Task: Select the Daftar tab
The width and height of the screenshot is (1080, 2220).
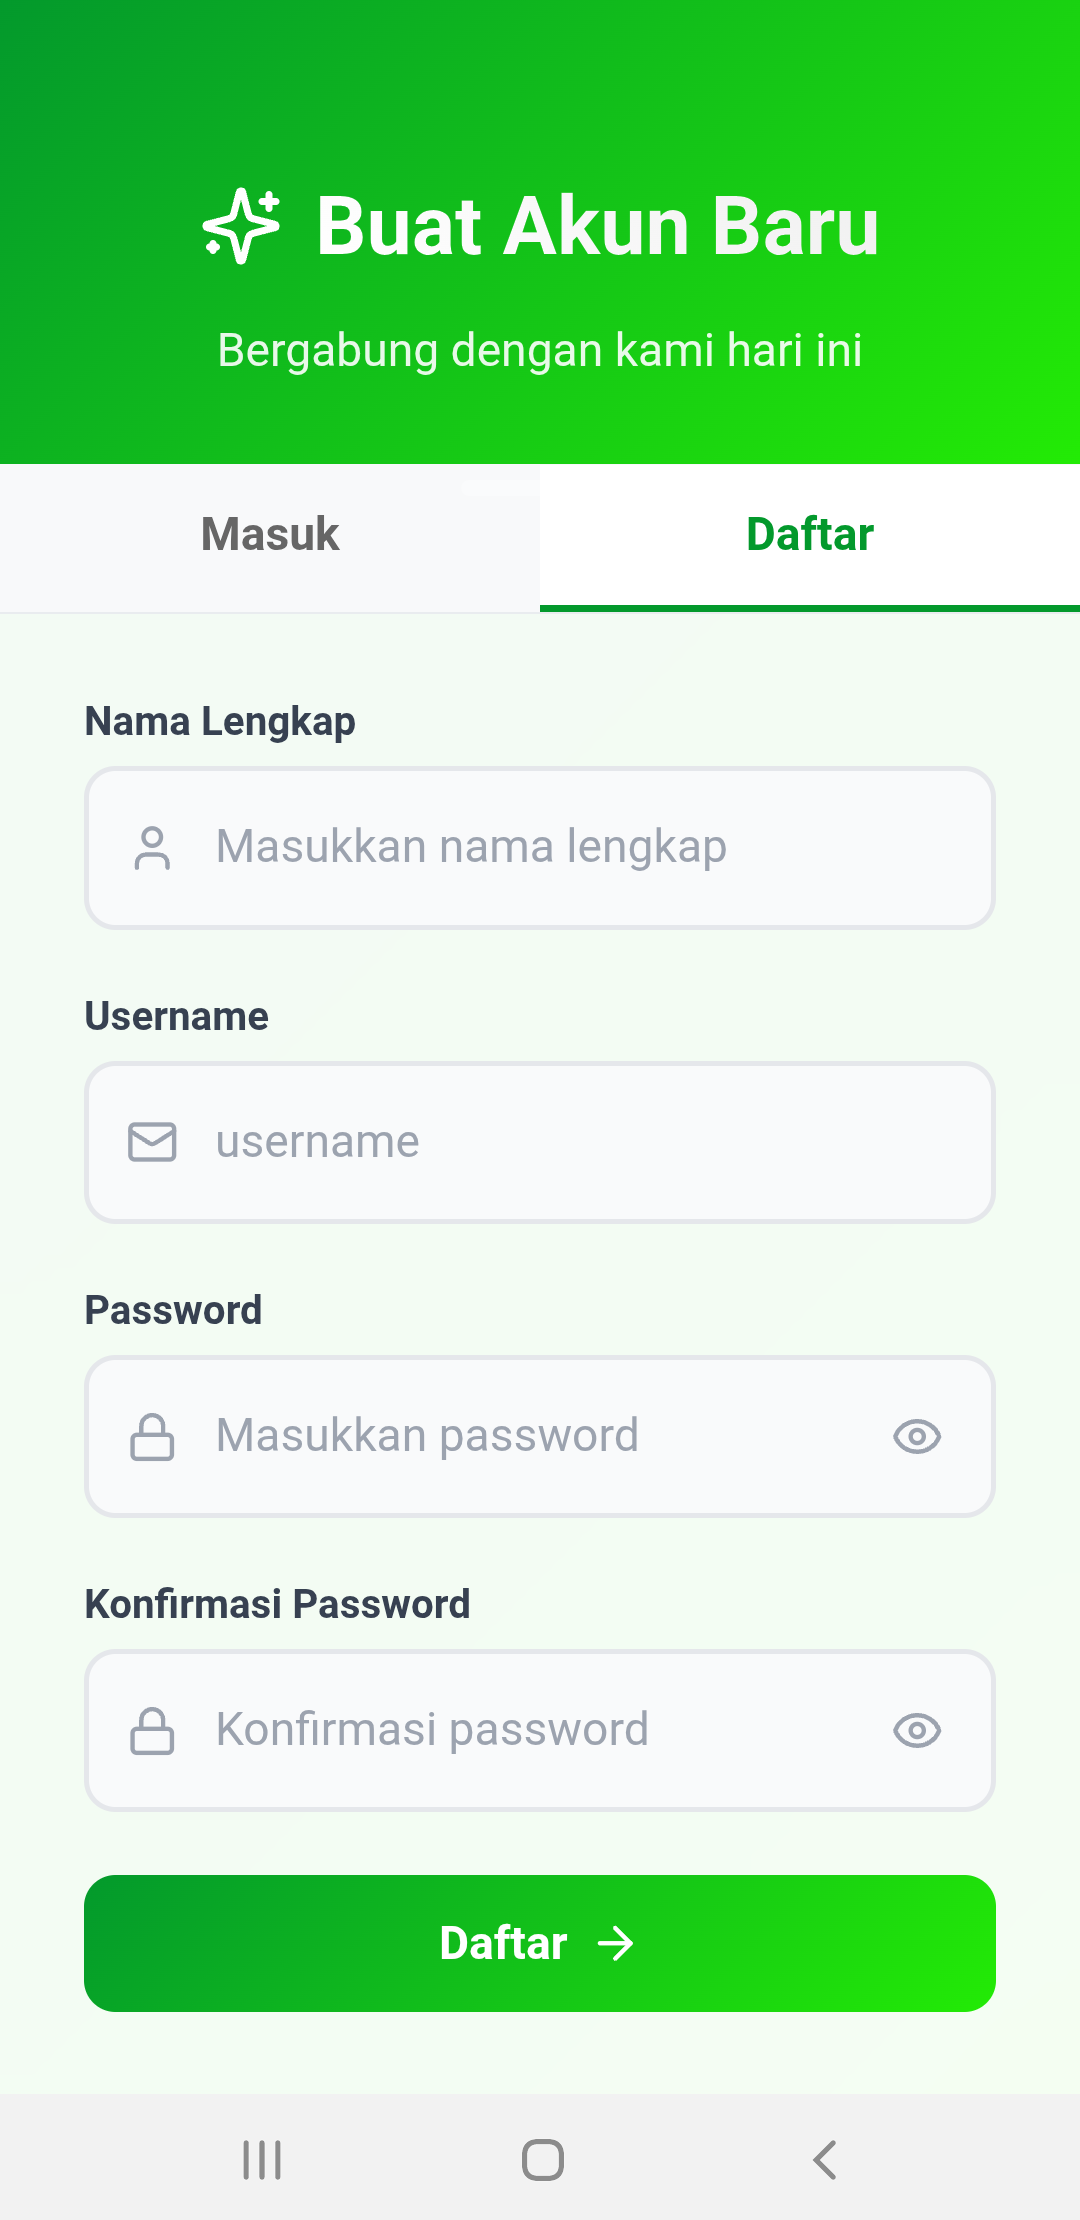Action: coord(810,535)
